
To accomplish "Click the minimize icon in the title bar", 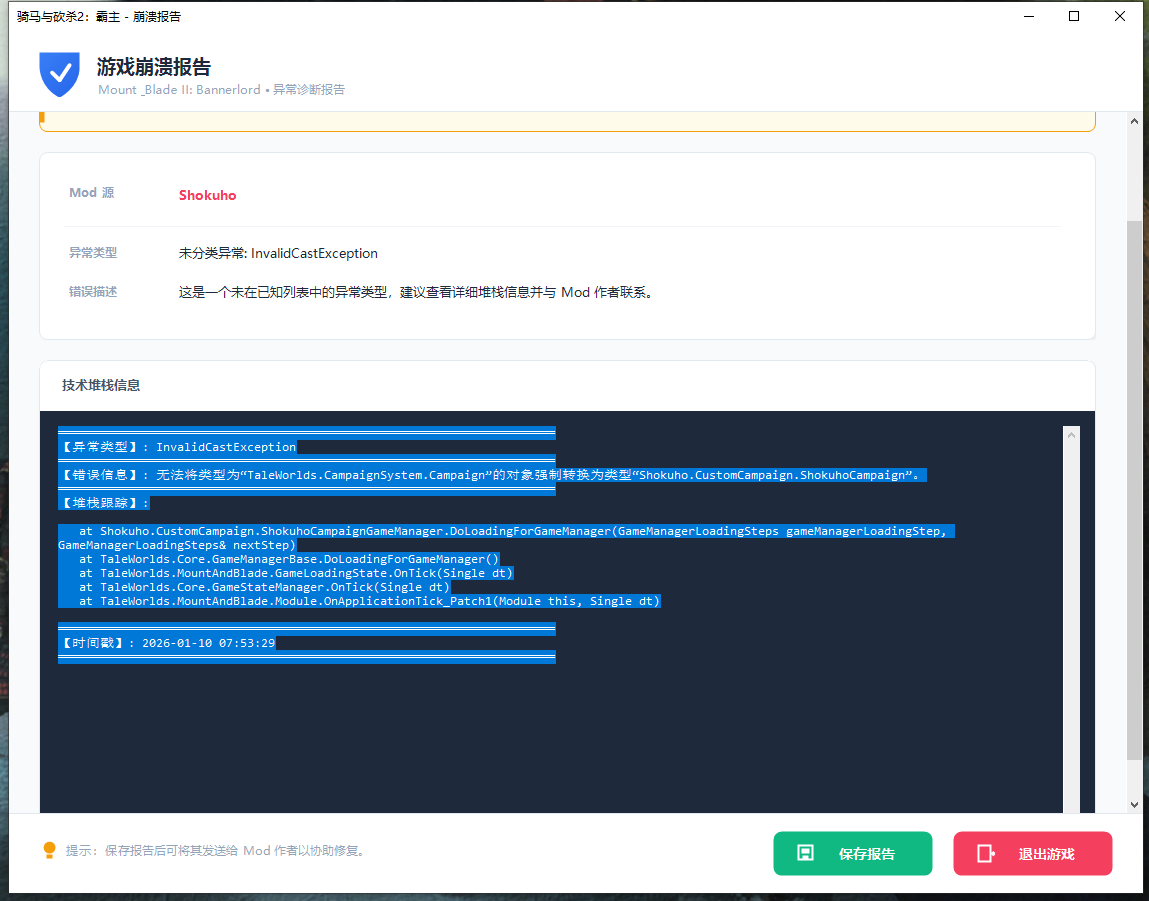I will coord(1028,16).
